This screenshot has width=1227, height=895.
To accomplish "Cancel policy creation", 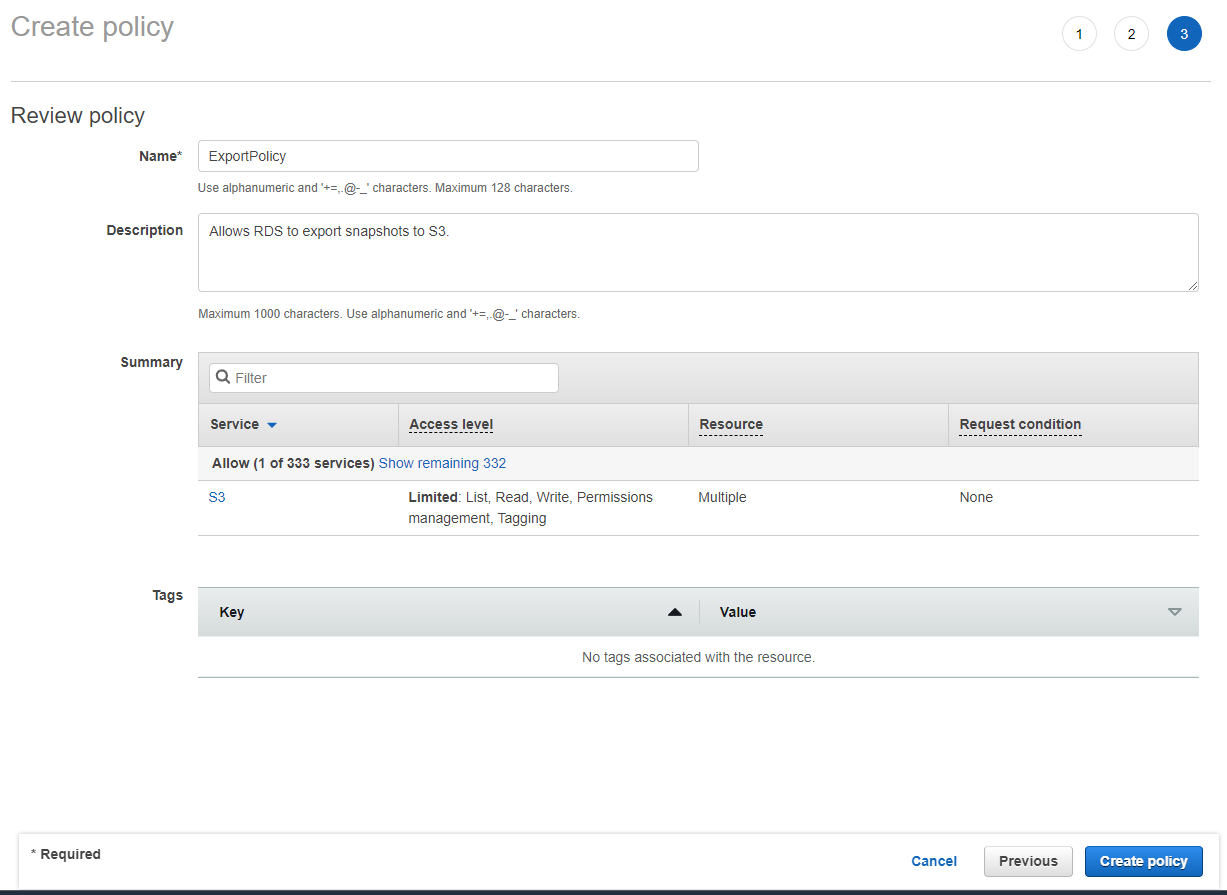I will [934, 861].
